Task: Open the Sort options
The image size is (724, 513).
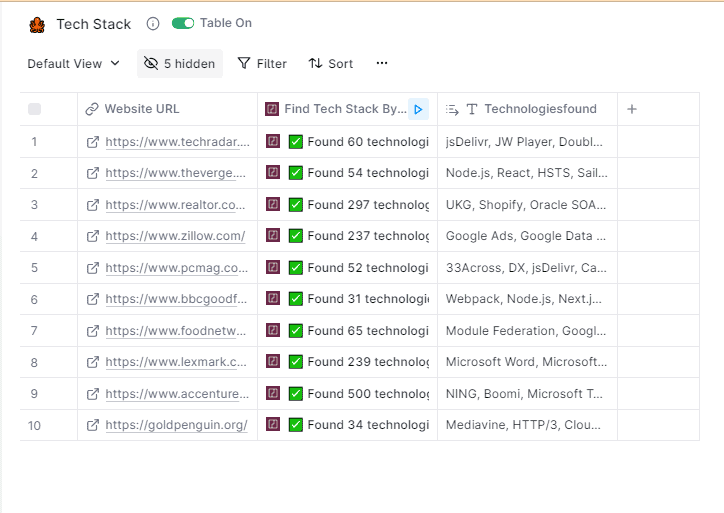Action: pyautogui.click(x=331, y=63)
